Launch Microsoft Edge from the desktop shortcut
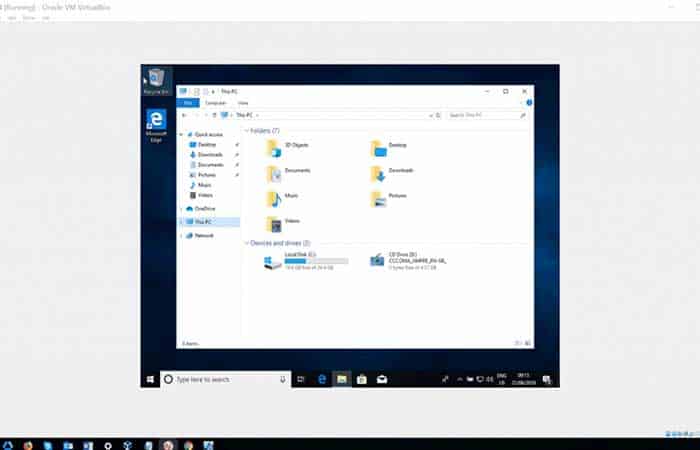 (x=156, y=125)
